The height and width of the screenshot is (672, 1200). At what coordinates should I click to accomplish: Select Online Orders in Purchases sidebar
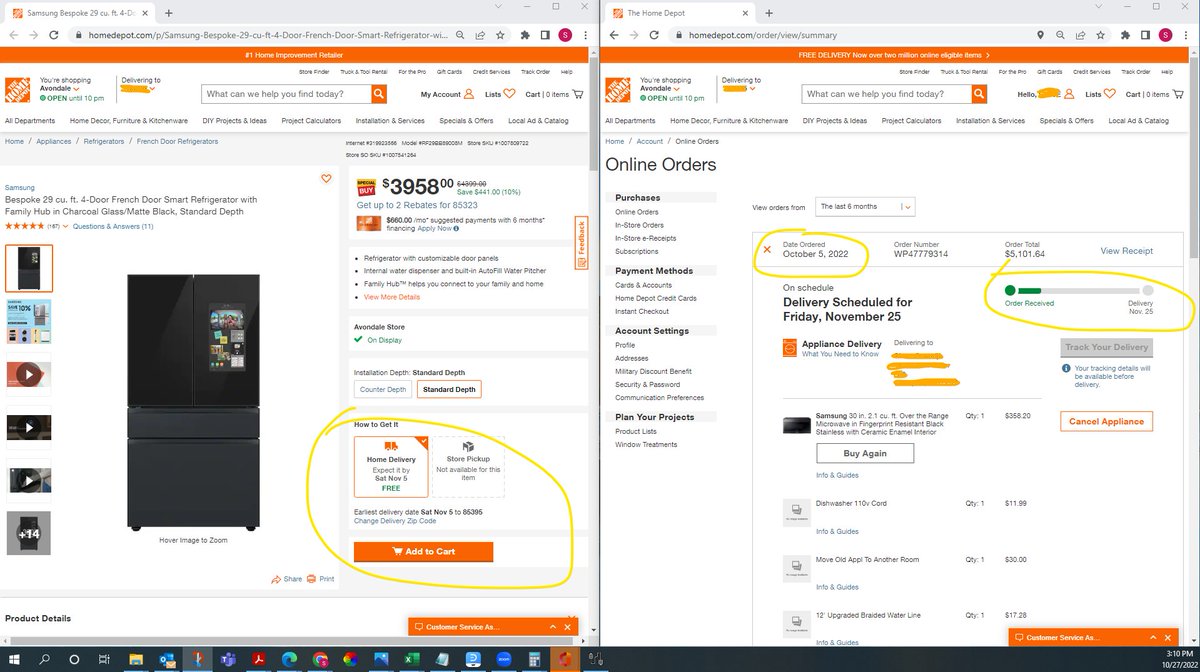636,212
